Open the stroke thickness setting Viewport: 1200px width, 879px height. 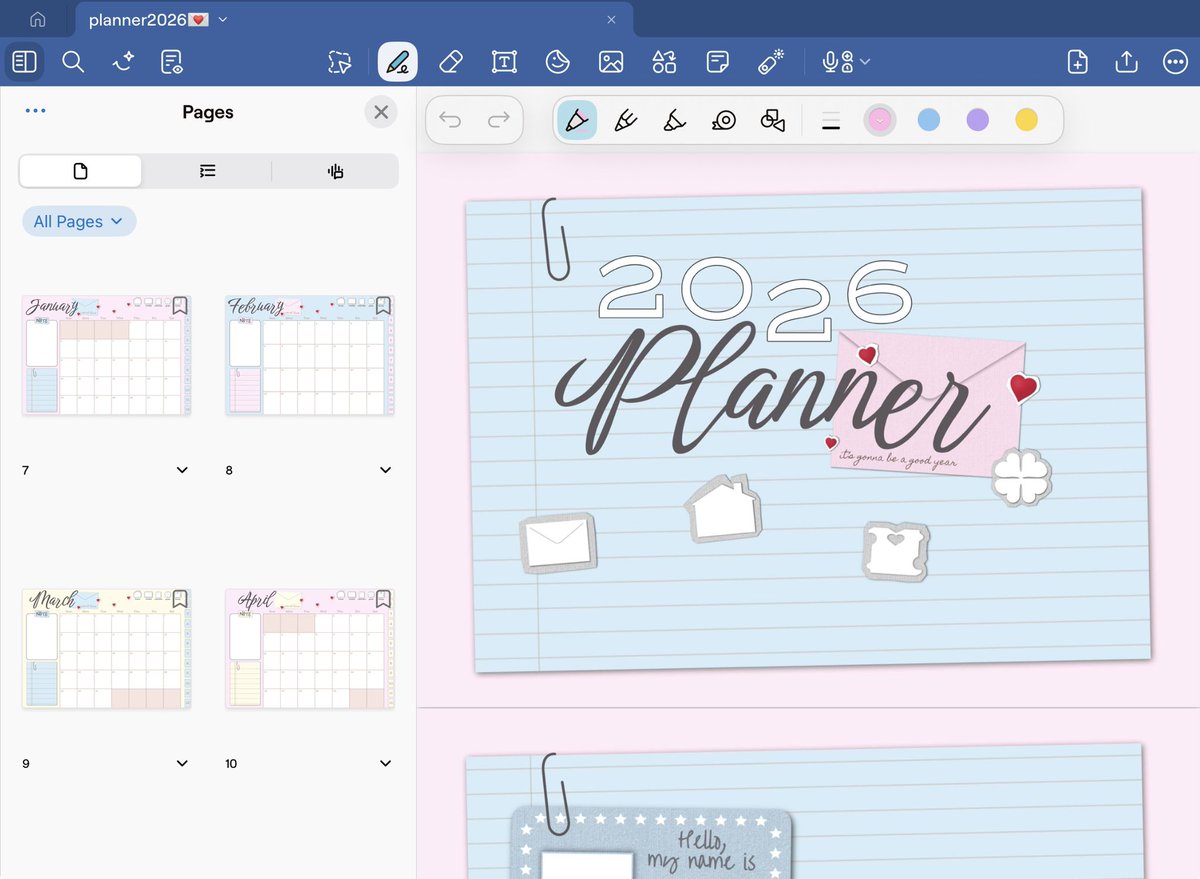(x=830, y=121)
